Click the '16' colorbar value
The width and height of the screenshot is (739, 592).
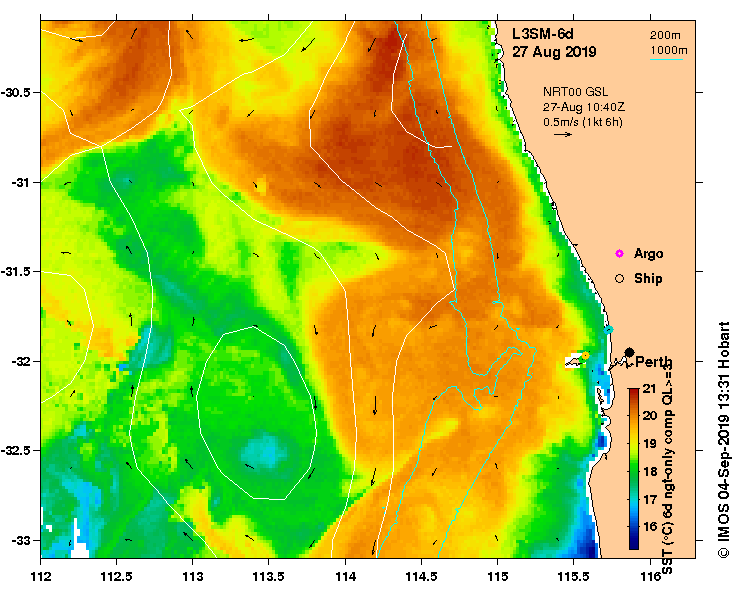649,526
